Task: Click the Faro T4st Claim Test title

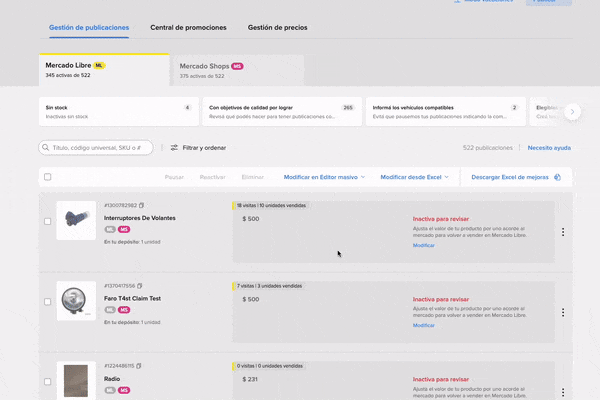Action: 132,299
